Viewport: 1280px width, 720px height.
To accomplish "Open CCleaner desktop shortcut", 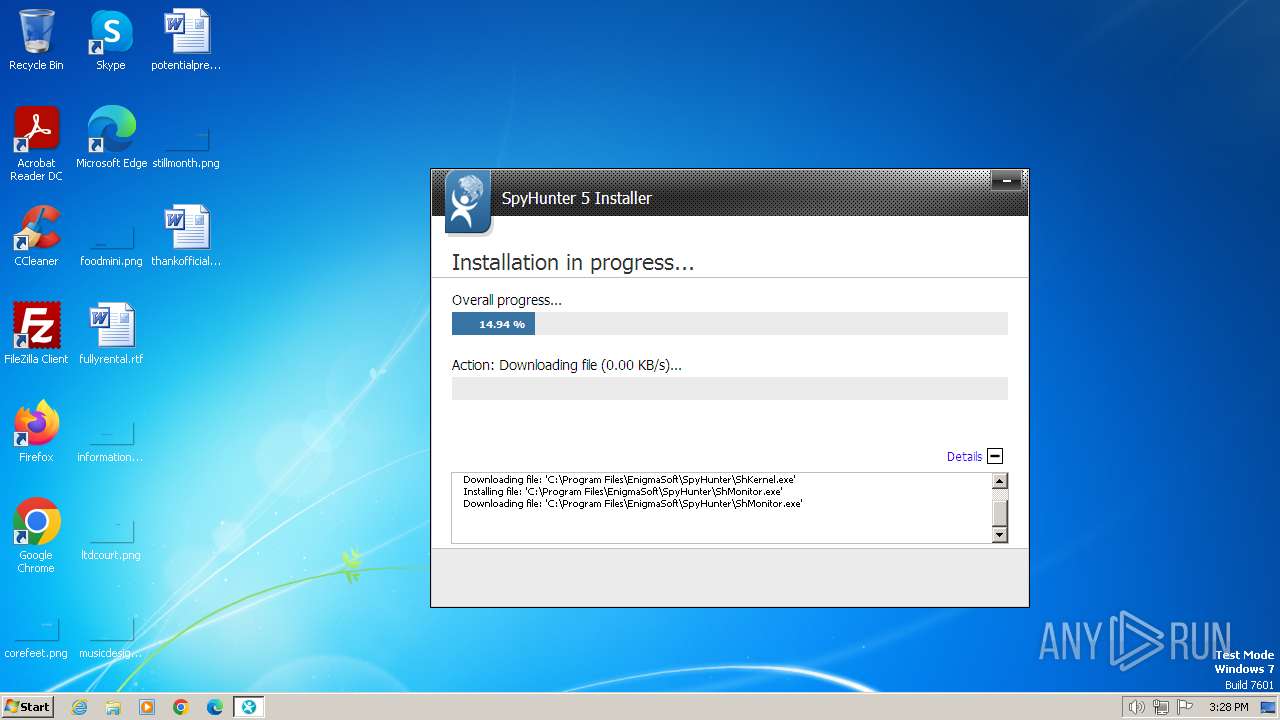I will pos(36,235).
